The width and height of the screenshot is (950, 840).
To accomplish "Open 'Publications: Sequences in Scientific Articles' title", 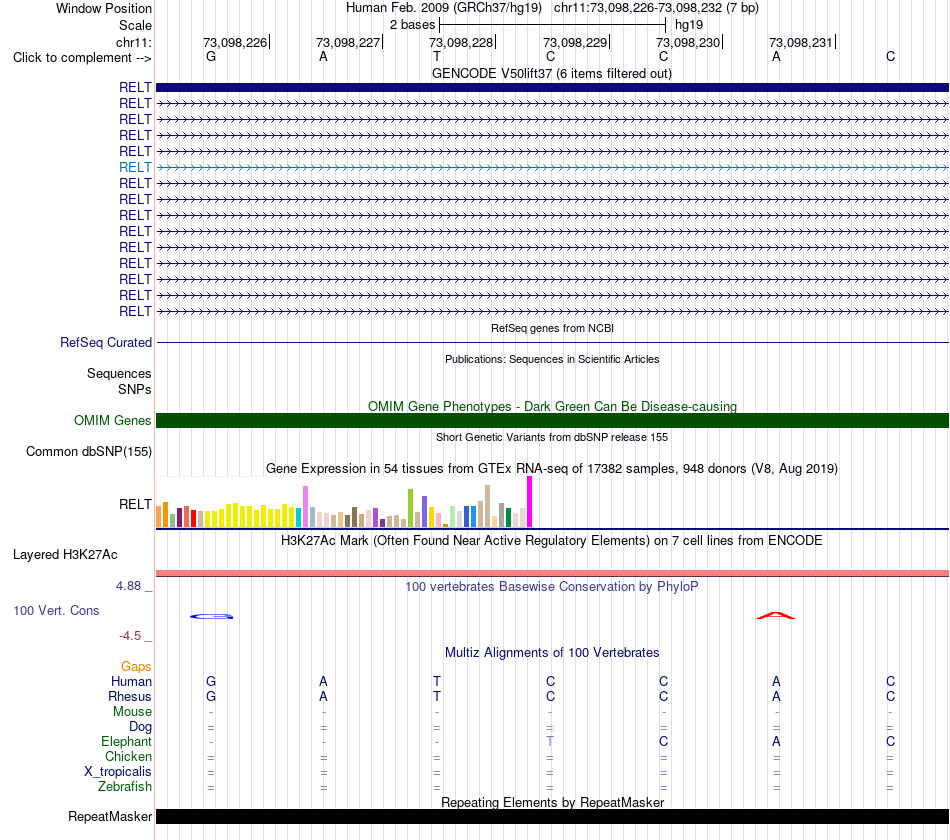I will tap(552, 359).
